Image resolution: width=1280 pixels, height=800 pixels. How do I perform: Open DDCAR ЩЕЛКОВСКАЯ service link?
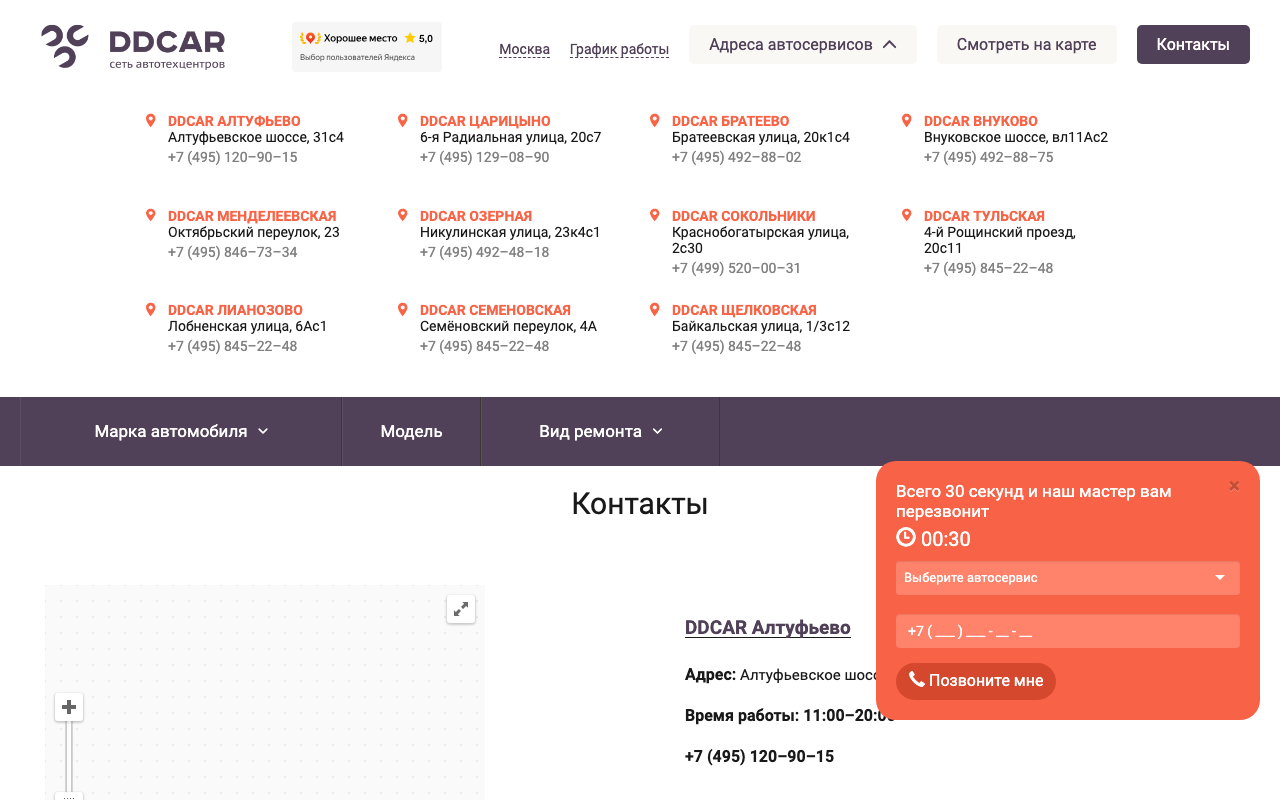coord(744,310)
